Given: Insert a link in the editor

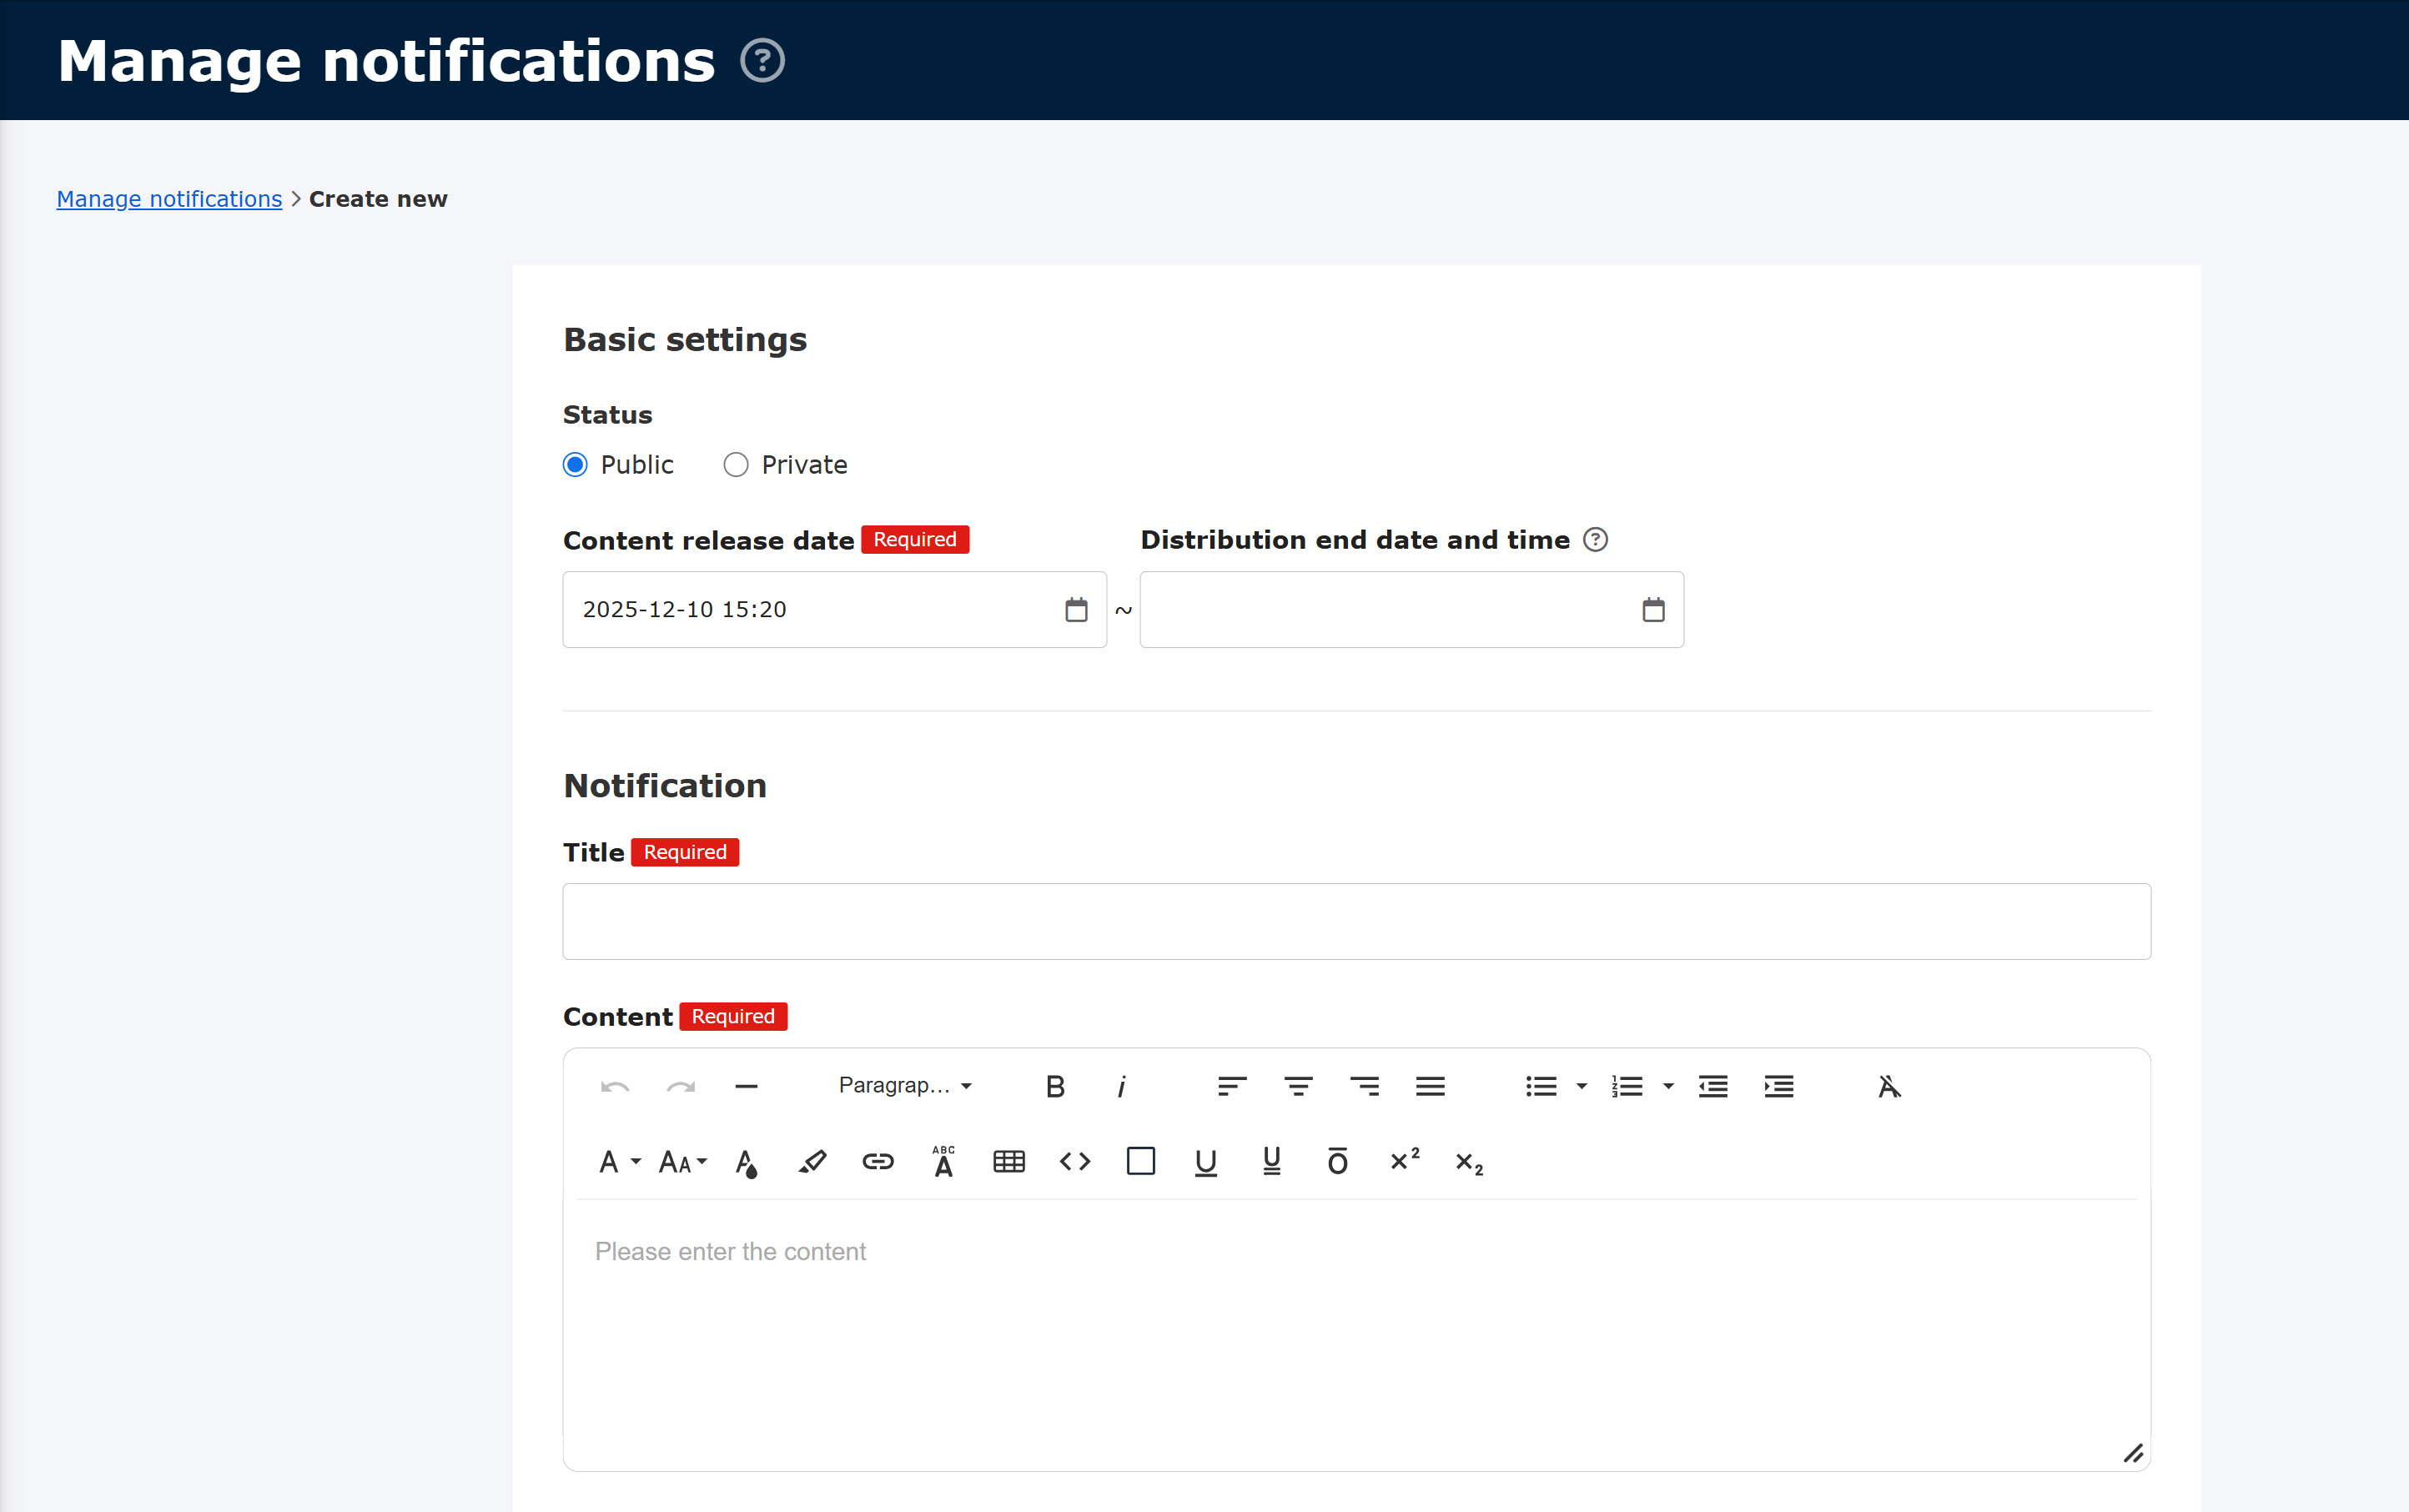Looking at the screenshot, I should (x=877, y=1161).
